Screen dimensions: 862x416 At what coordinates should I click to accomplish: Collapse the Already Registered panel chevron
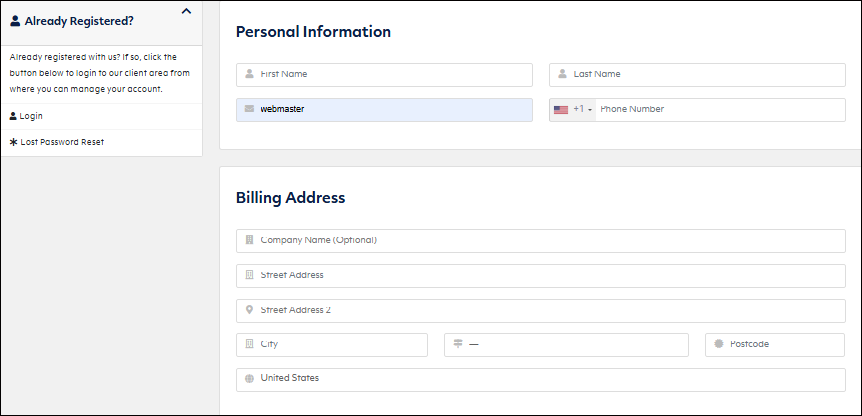click(x=186, y=11)
